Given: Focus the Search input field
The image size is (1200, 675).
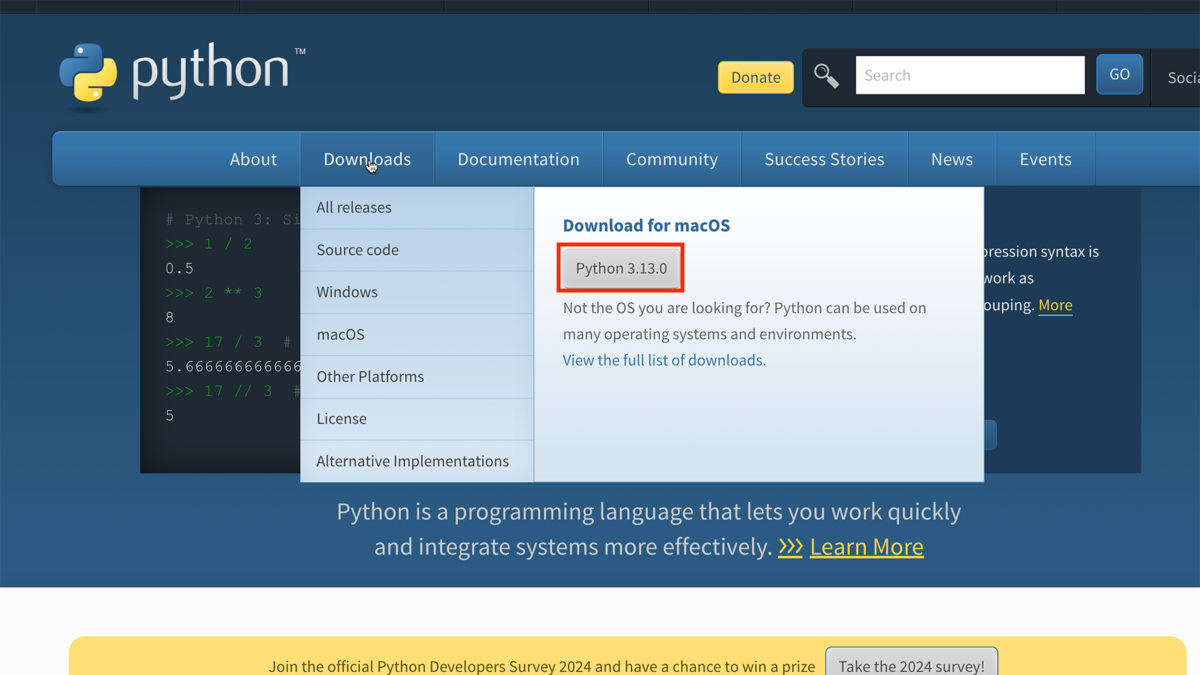Looking at the screenshot, I should (970, 75).
